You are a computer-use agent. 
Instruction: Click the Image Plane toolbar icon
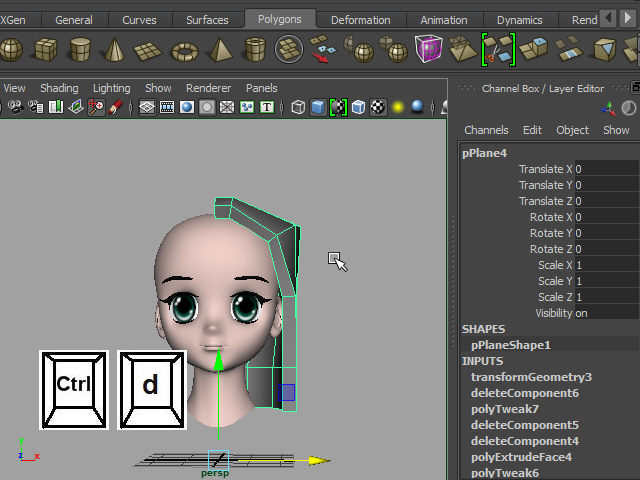tap(76, 107)
